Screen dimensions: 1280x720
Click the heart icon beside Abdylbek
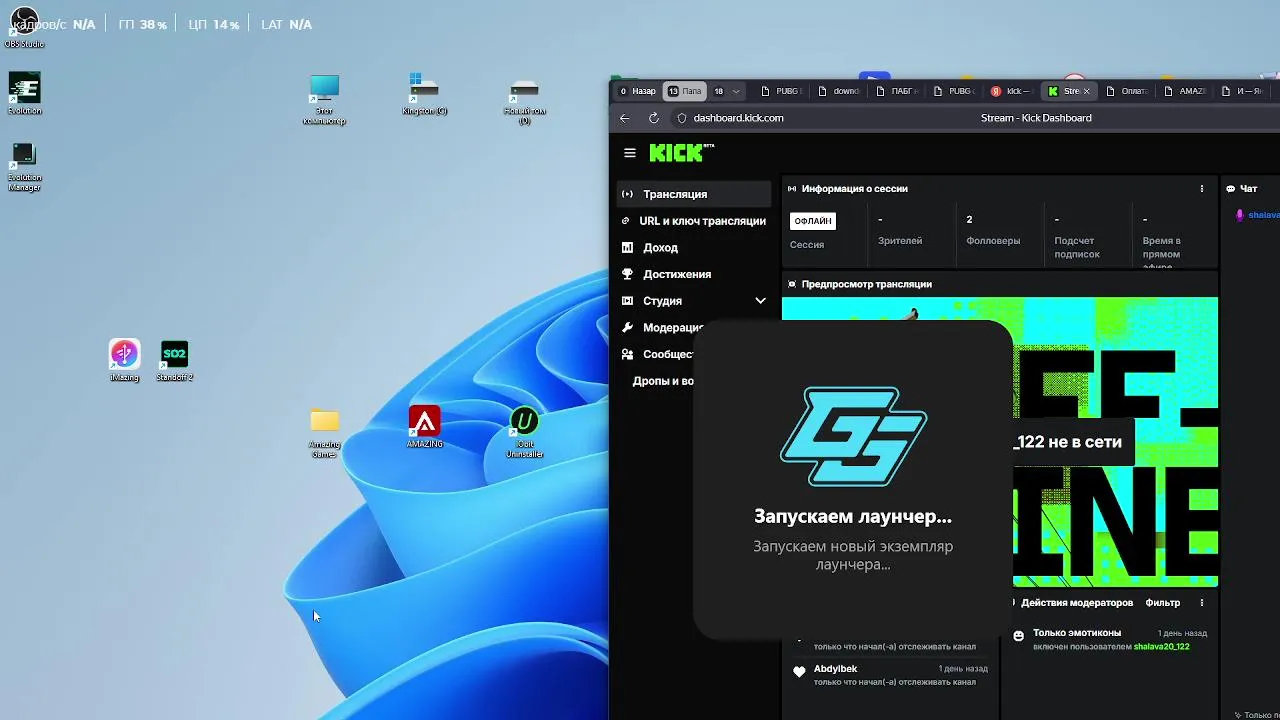click(x=799, y=672)
